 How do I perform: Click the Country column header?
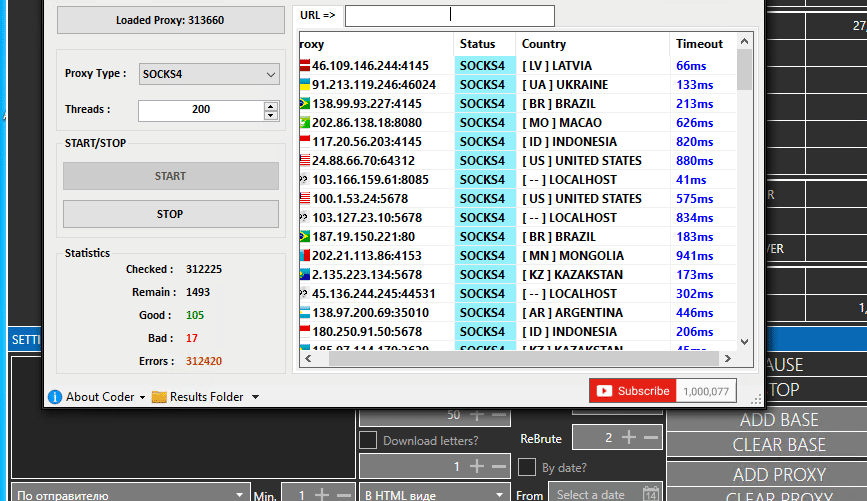544,44
